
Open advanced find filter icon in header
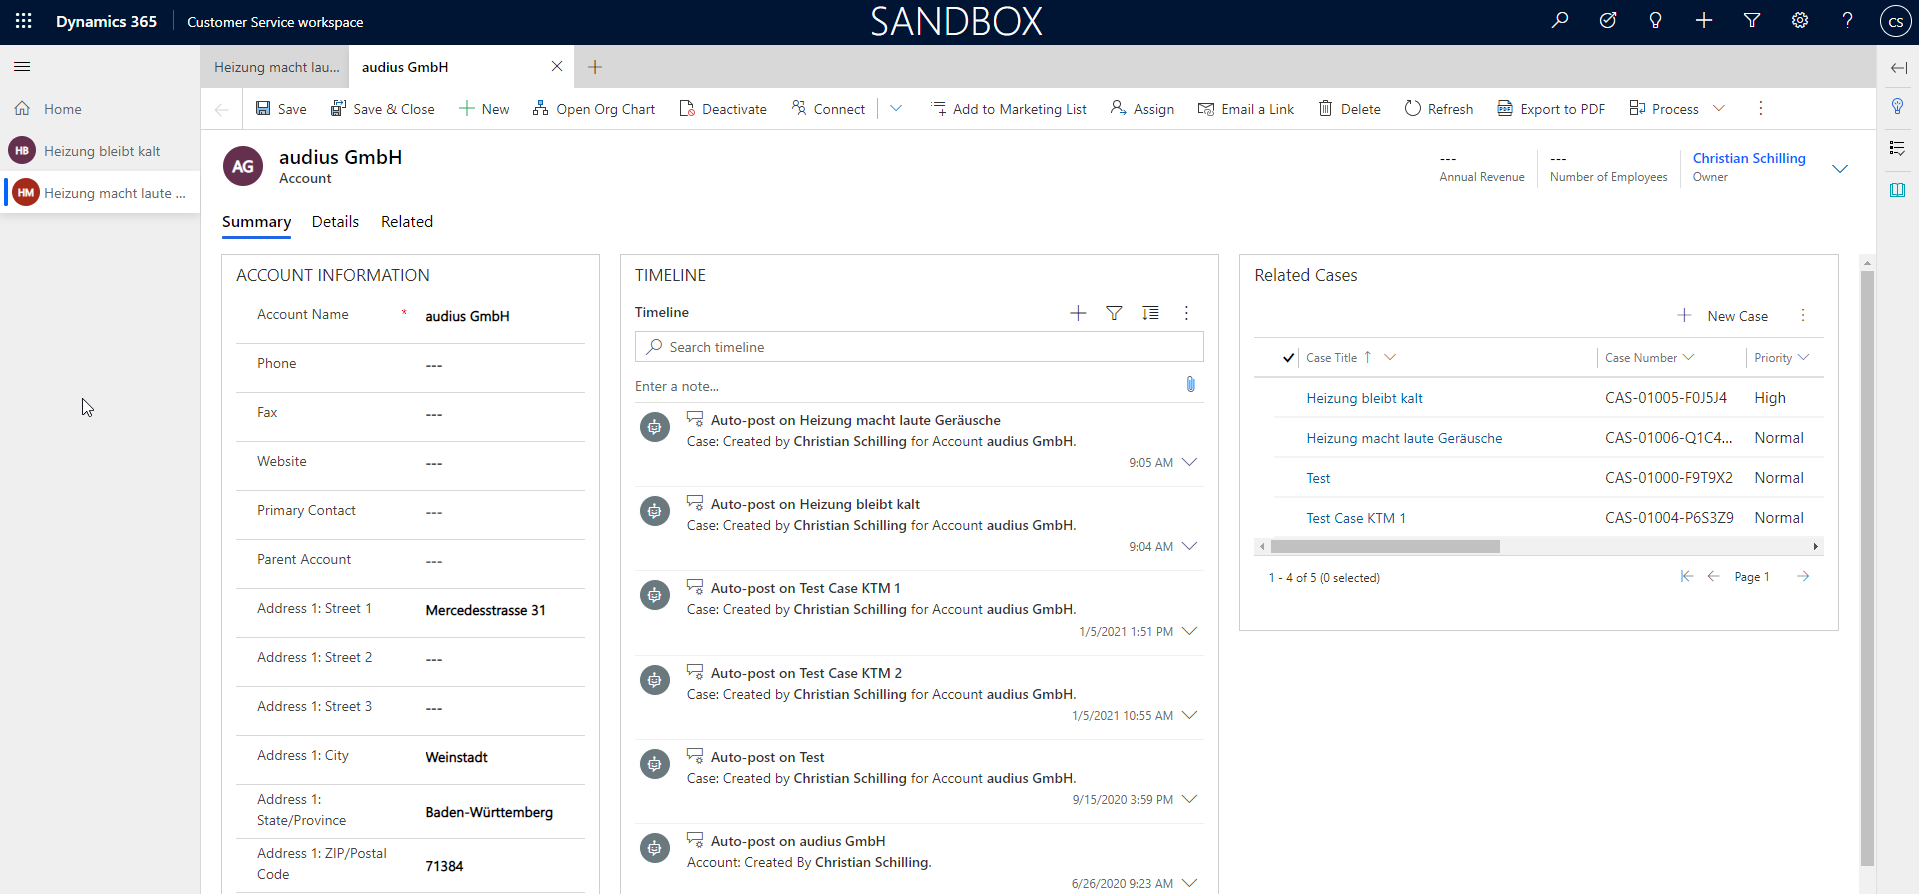coord(1751,21)
